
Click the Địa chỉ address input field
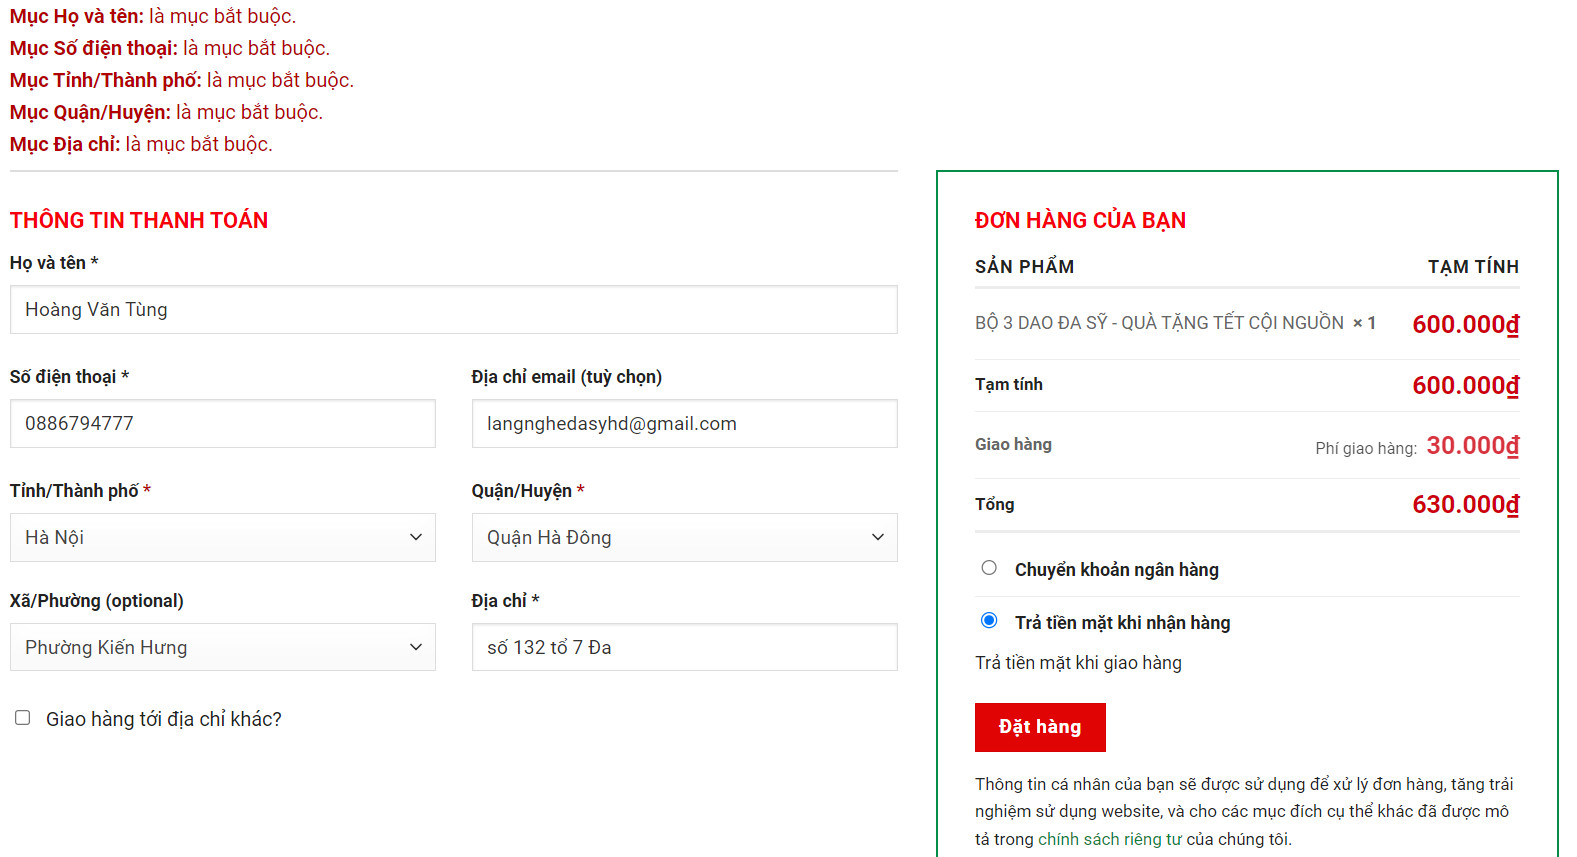684,647
